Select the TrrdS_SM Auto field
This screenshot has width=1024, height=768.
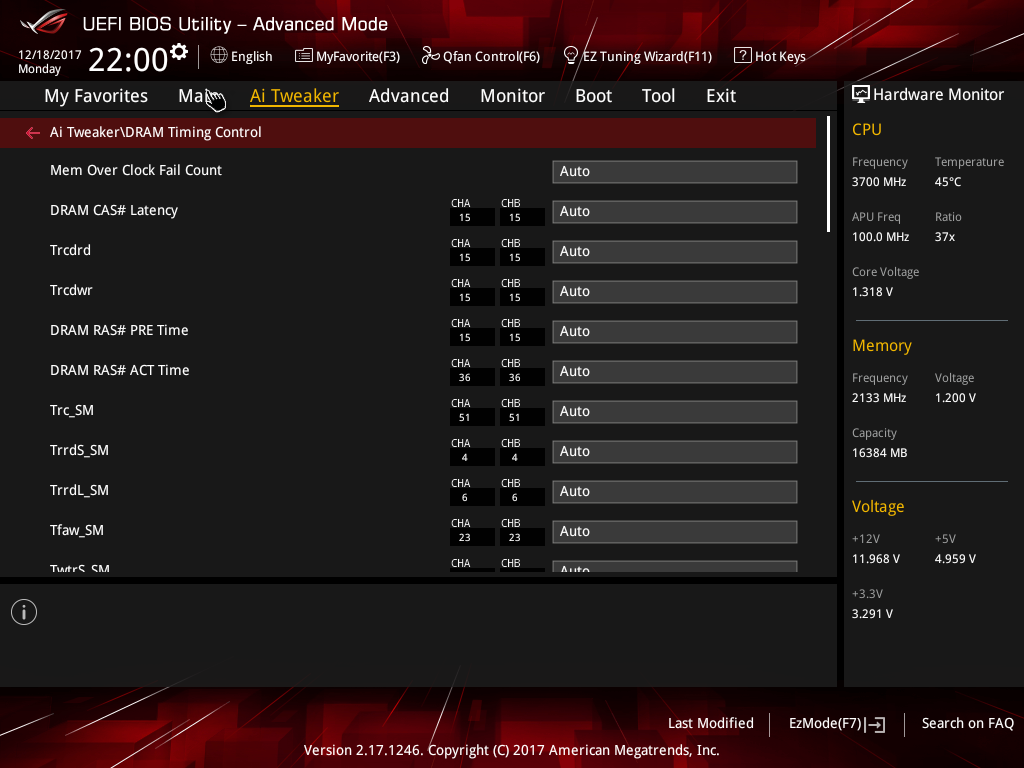point(675,452)
